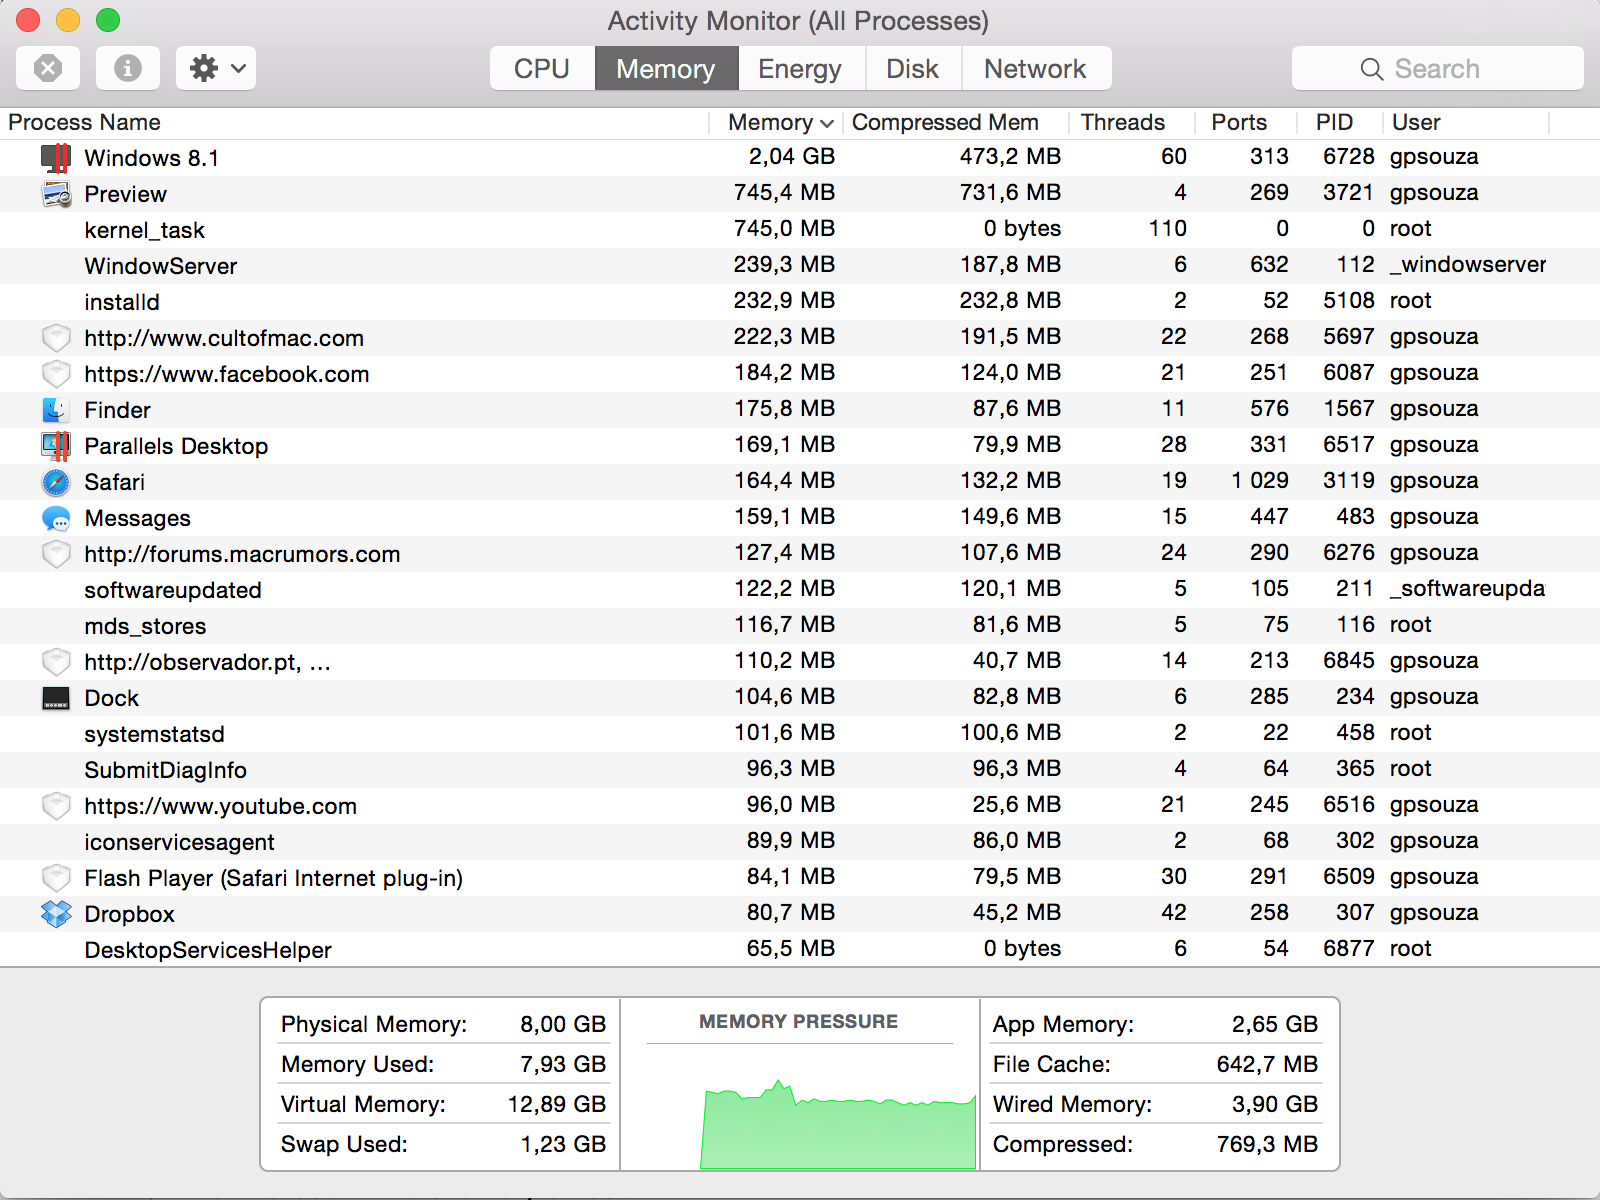The image size is (1600, 1200).
Task: Click the Inspect process info icon
Action: coord(127,68)
